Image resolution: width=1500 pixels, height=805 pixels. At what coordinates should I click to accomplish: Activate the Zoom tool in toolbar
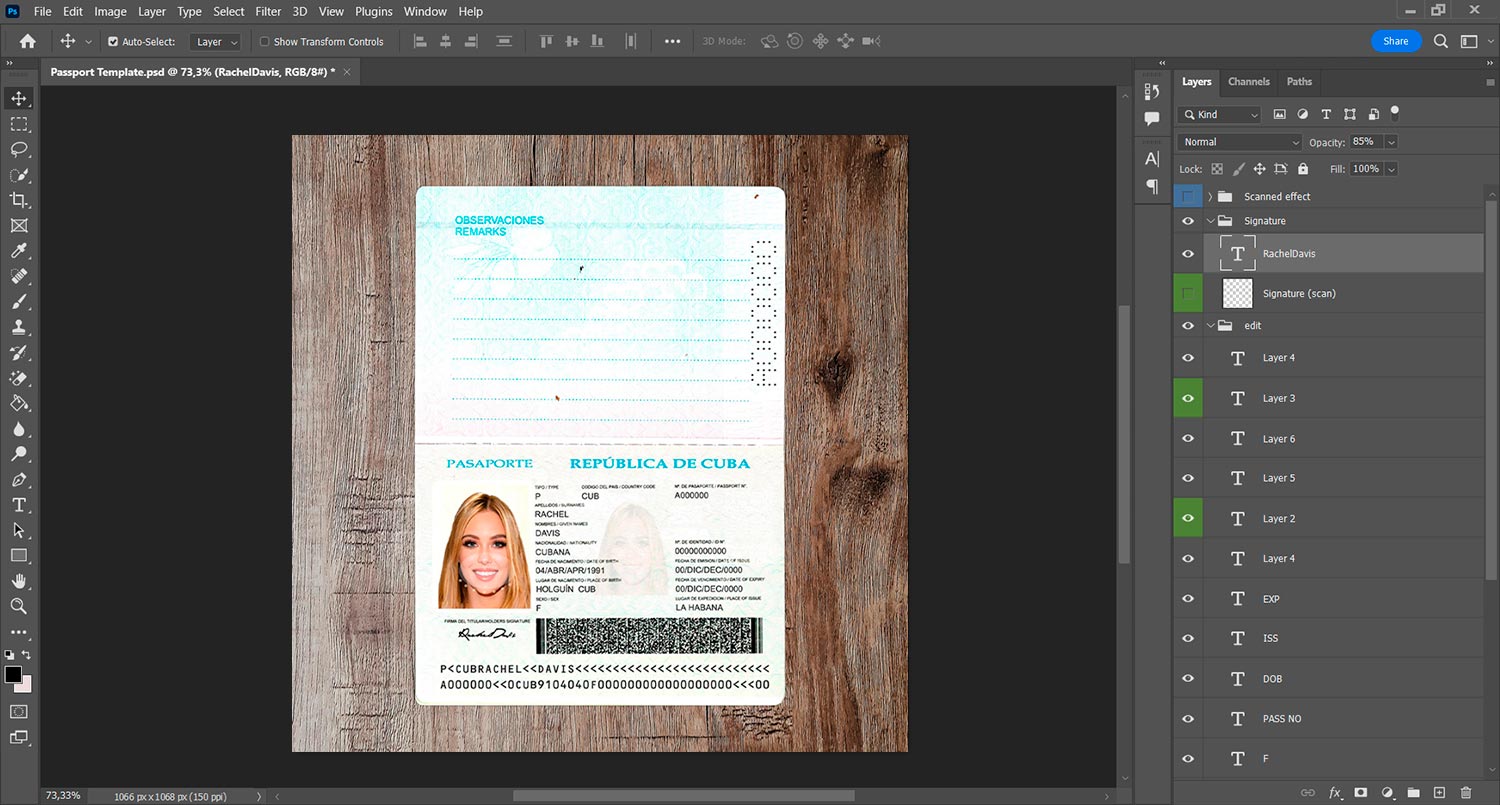[19, 606]
